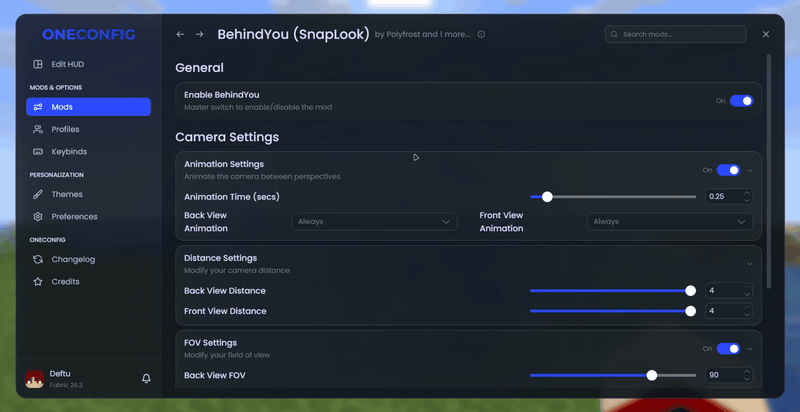The width and height of the screenshot is (800, 412).
Task: Decrease Front View Distance stepper value
Action: (x=747, y=315)
